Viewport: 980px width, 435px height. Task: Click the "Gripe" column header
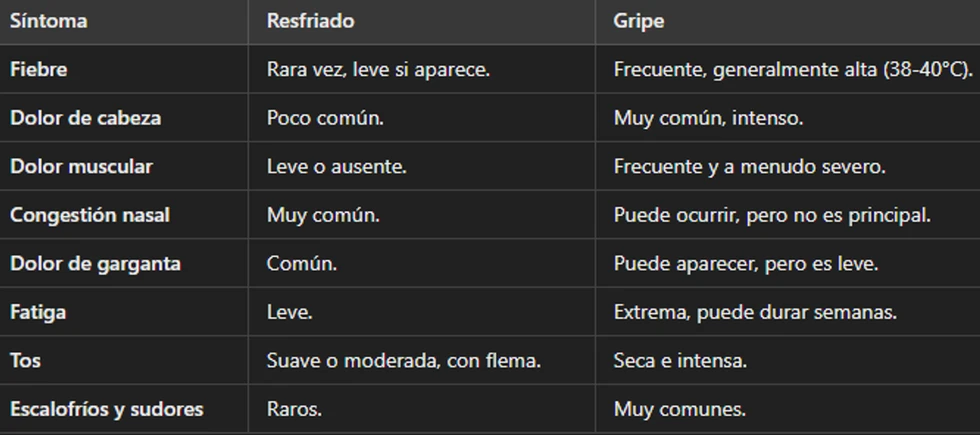[638, 20]
